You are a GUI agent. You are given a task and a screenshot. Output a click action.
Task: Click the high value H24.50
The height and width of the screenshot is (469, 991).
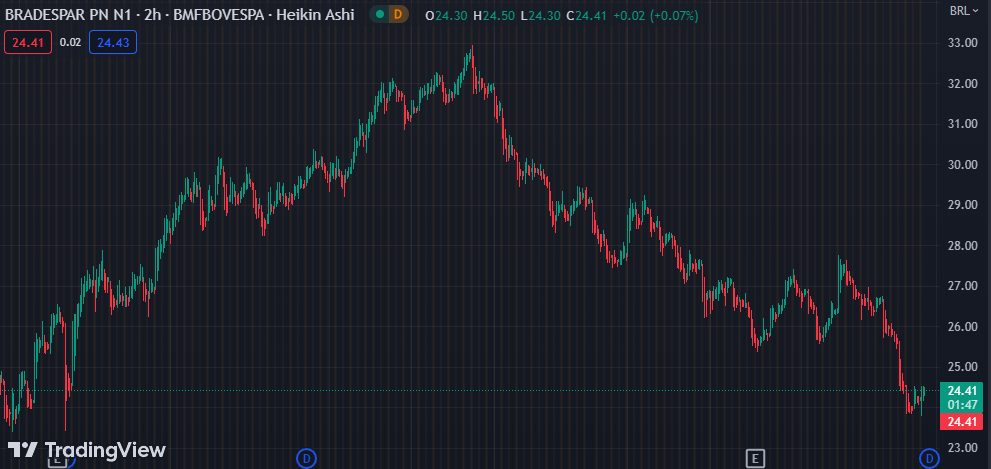[x=494, y=15]
